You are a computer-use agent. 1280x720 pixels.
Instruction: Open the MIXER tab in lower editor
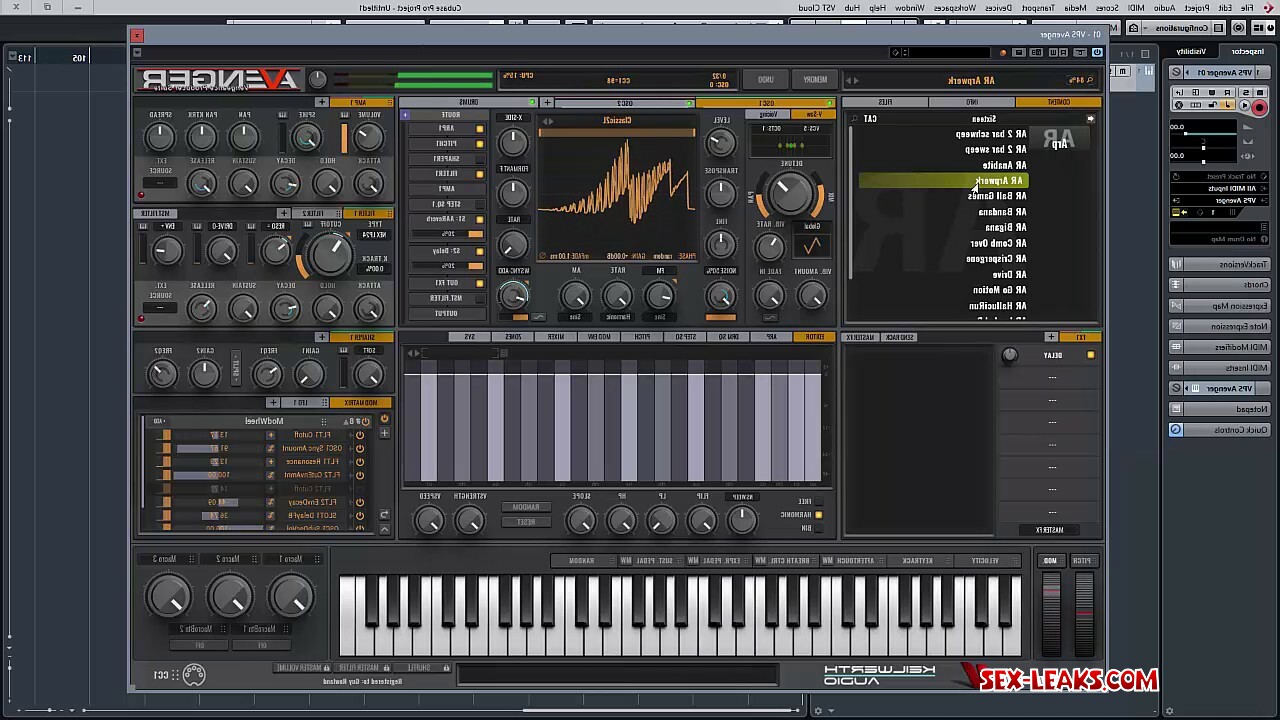(555, 337)
